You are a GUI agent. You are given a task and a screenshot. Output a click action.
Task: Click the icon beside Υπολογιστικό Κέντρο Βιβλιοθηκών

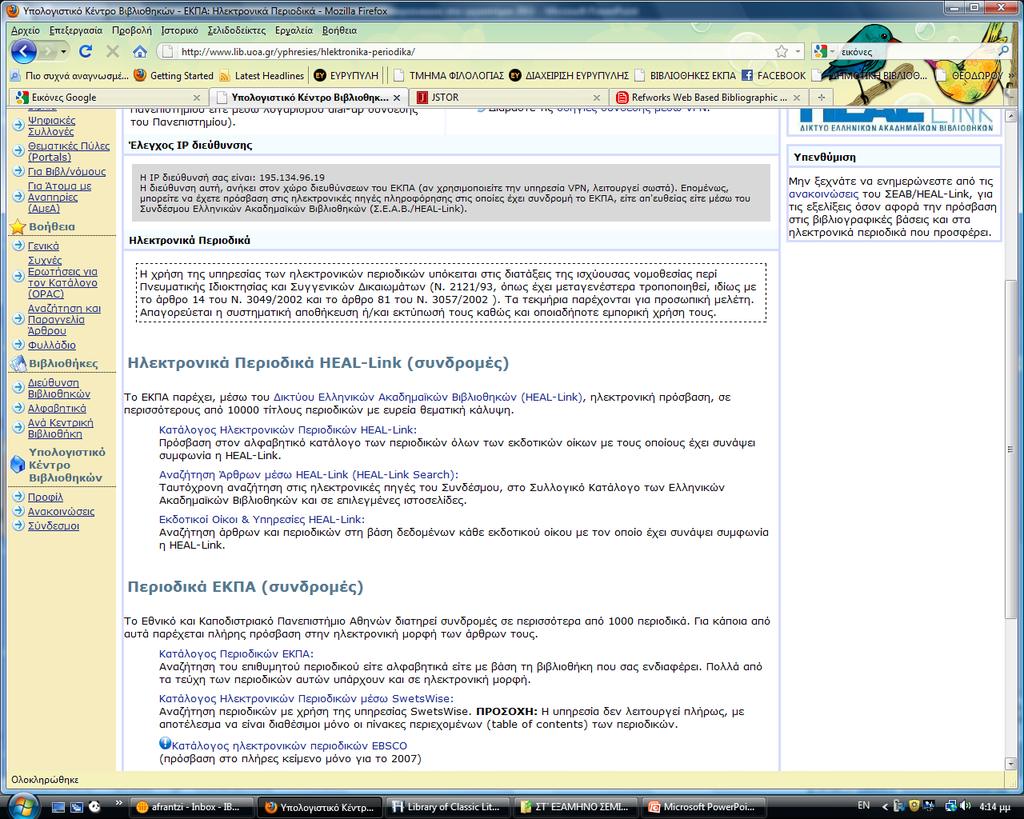pos(18,464)
